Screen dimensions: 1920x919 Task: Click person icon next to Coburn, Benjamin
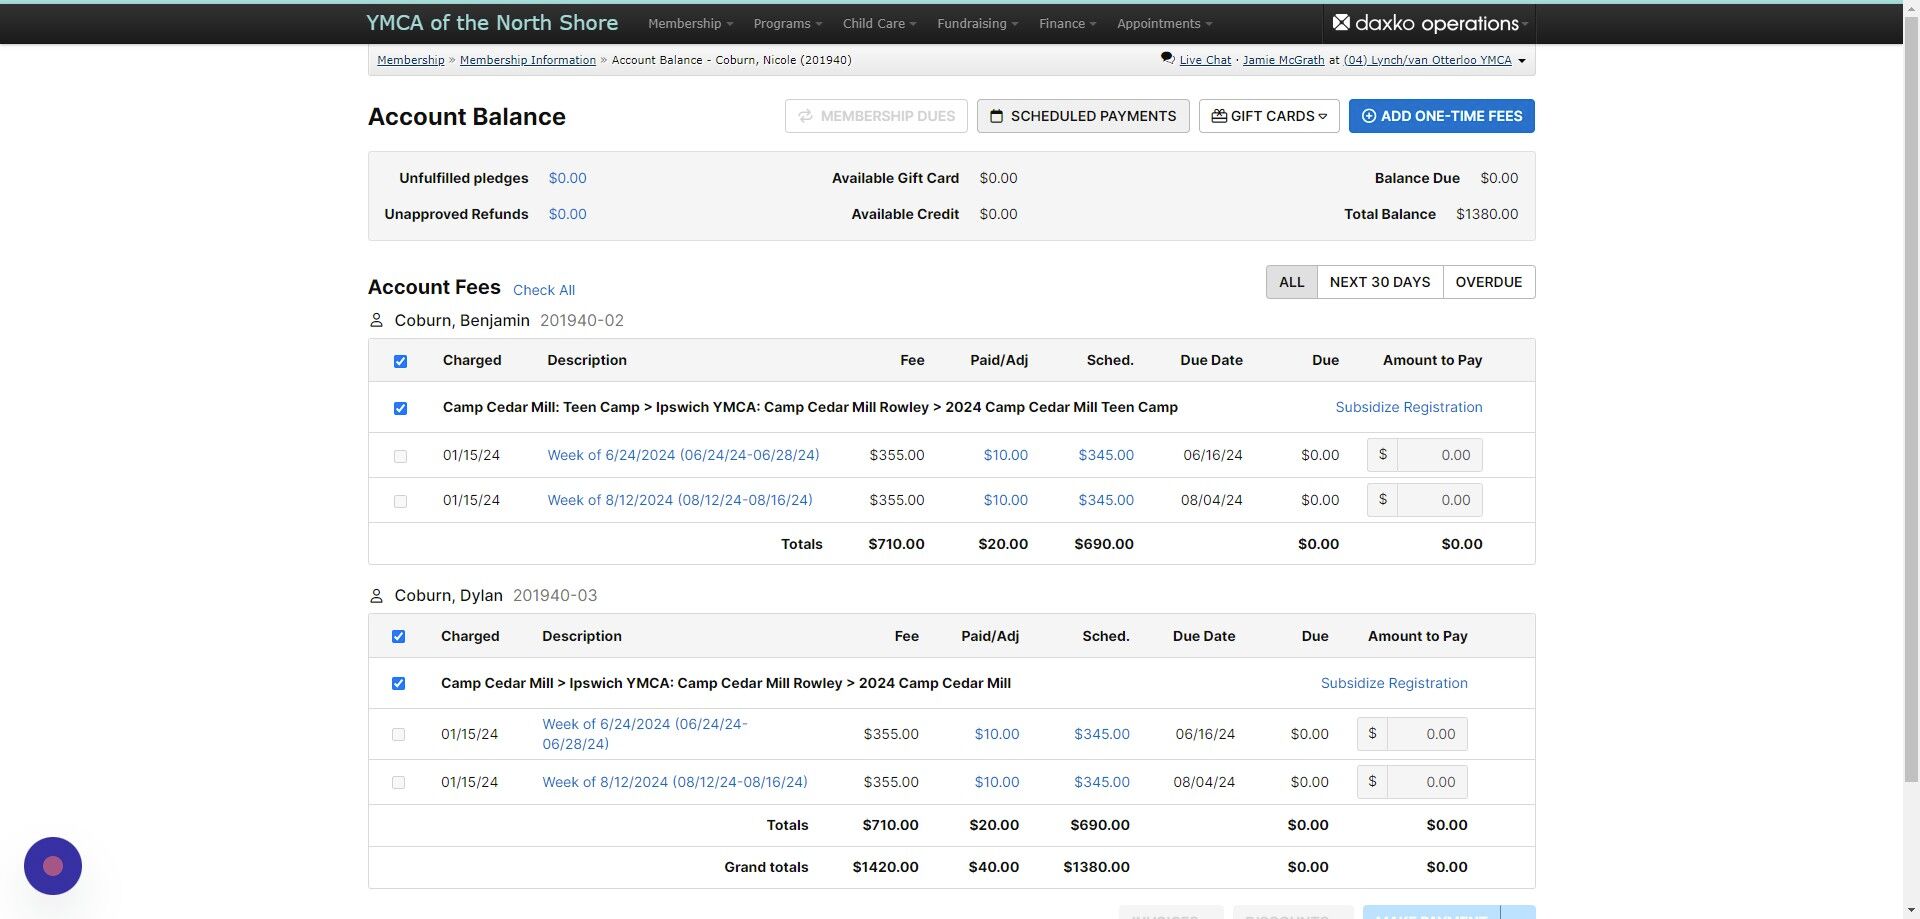pos(376,320)
